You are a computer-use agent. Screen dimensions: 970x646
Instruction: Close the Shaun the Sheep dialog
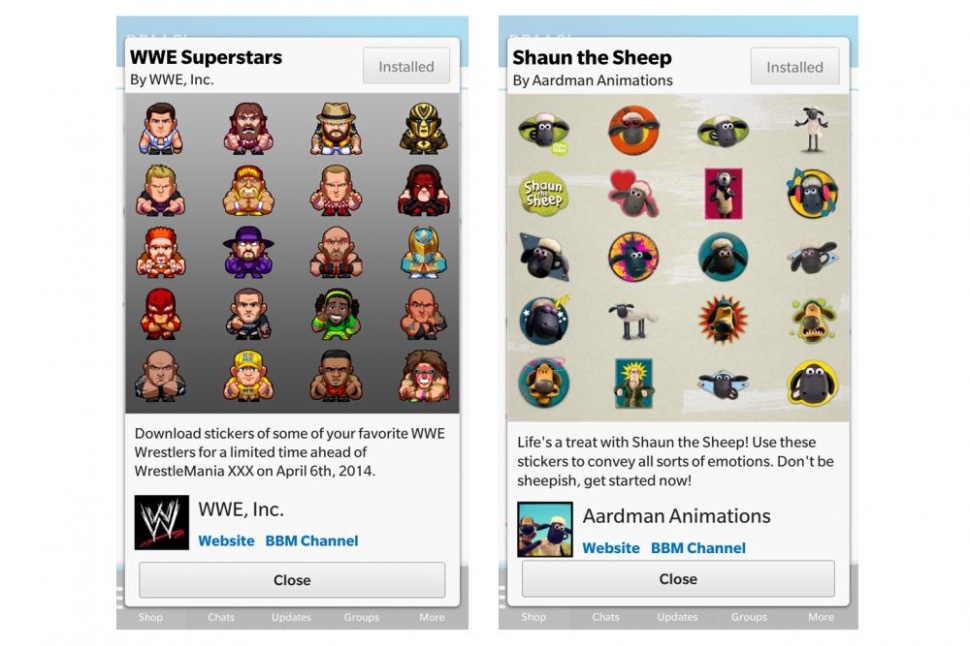678,579
